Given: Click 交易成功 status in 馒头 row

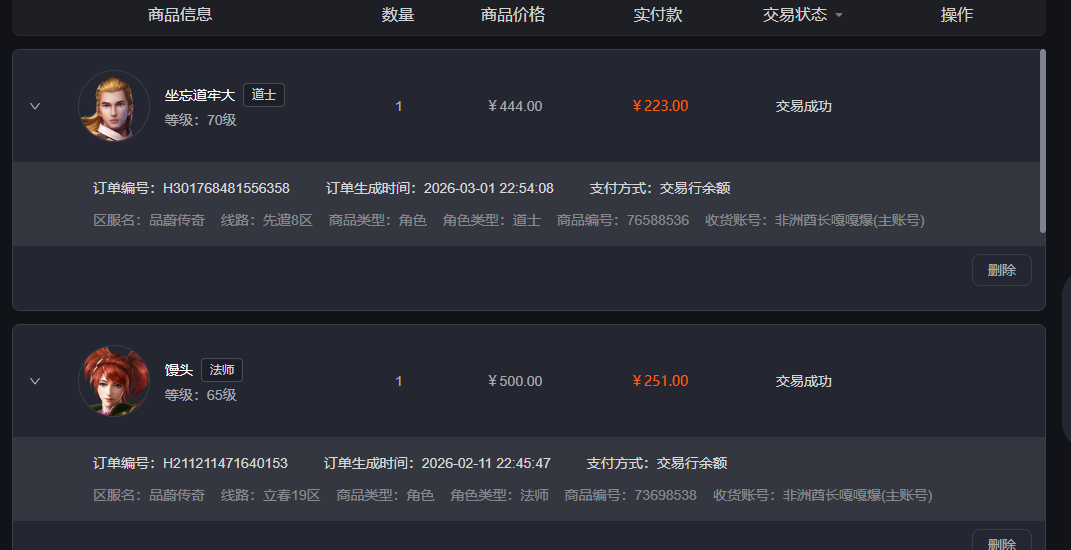Looking at the screenshot, I should click(x=803, y=381).
